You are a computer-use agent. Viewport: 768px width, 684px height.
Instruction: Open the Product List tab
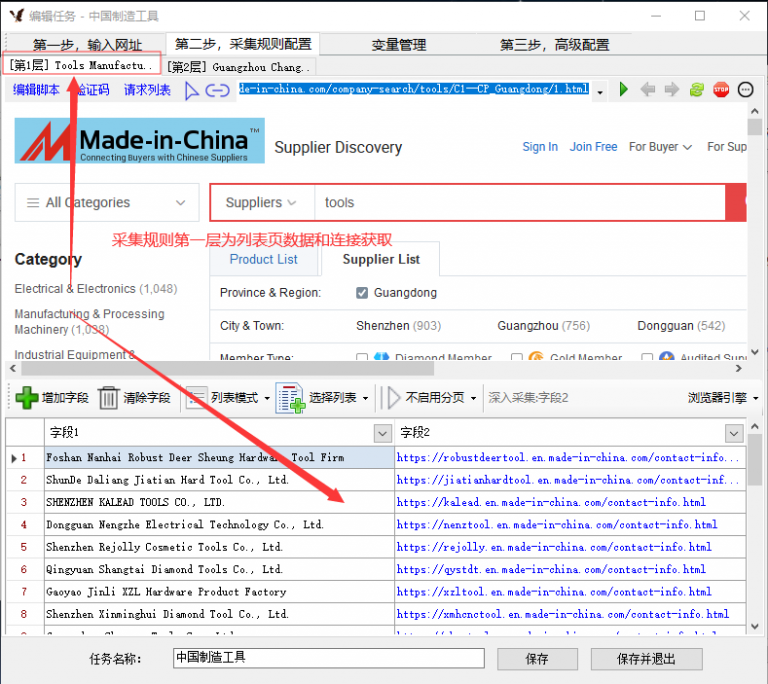[x=264, y=260]
